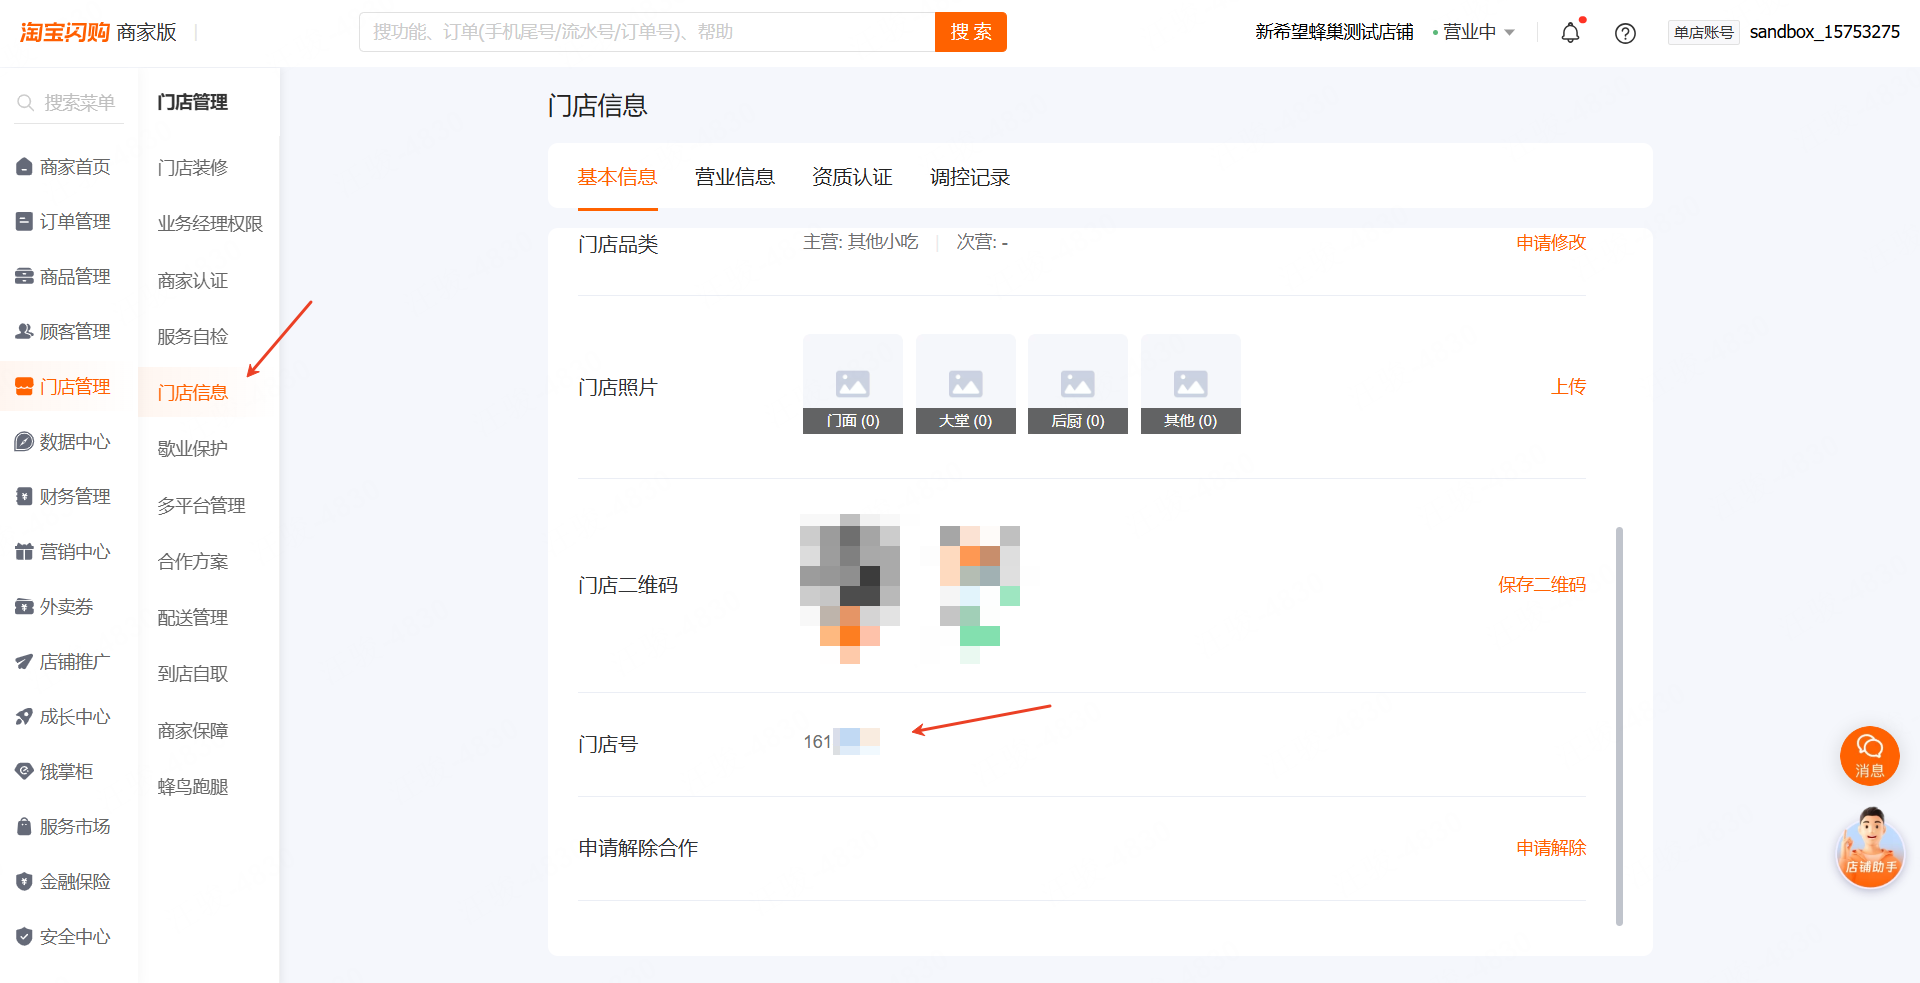Click the help question mark icon
The width and height of the screenshot is (1920, 983).
[x=1626, y=33]
